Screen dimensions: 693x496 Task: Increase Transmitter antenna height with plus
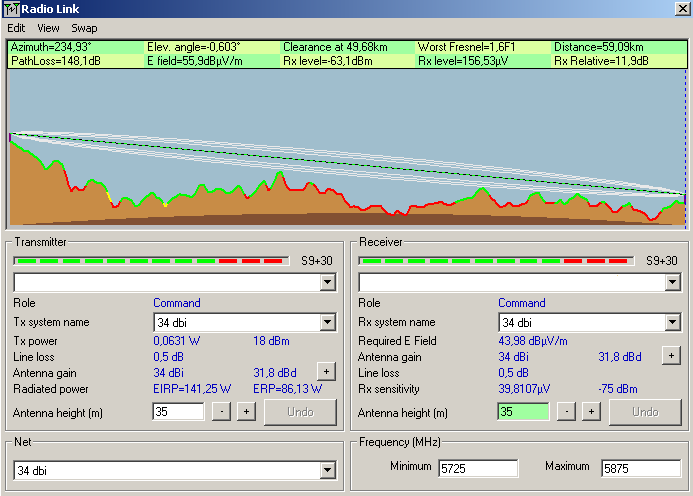pyautogui.click(x=245, y=412)
